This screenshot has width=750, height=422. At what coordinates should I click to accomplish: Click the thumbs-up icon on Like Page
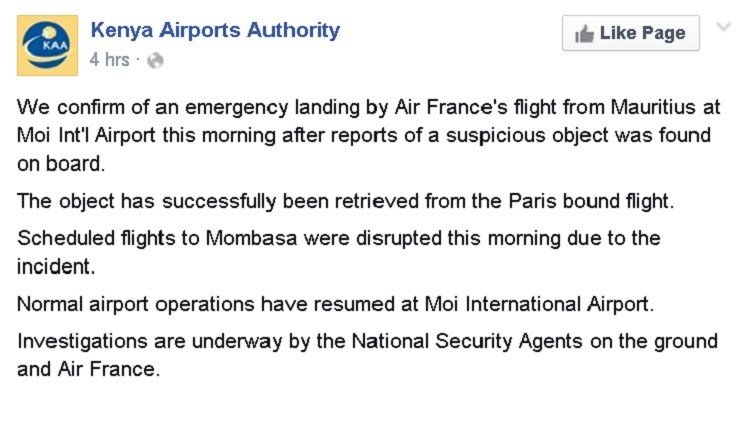coord(584,35)
